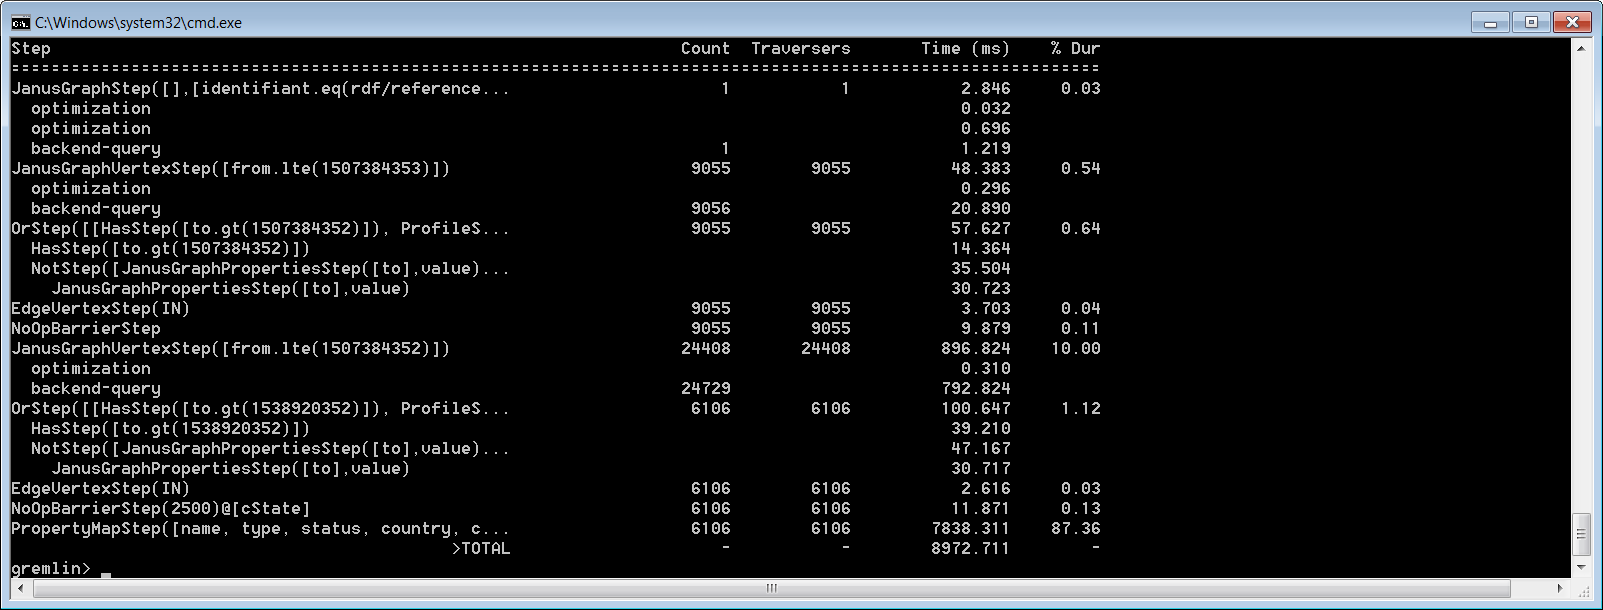Maximize the cmd.exe window
The width and height of the screenshot is (1603, 610).
coord(1530,22)
